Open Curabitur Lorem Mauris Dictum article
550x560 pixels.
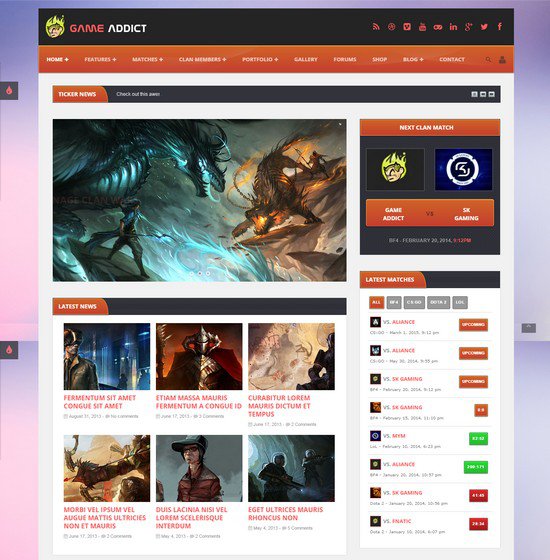(x=279, y=406)
